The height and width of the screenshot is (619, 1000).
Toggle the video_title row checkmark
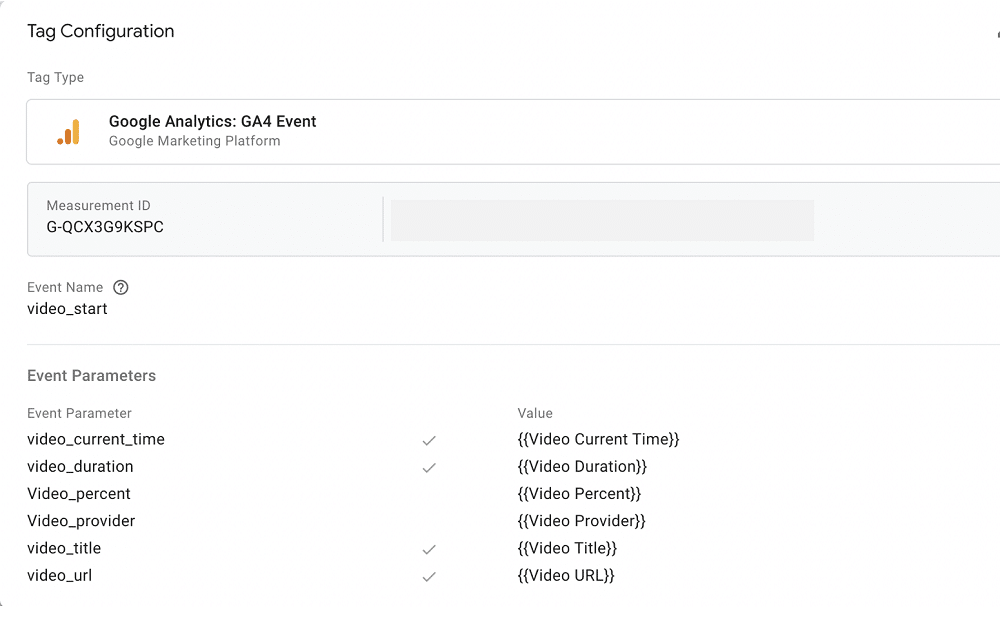point(429,549)
